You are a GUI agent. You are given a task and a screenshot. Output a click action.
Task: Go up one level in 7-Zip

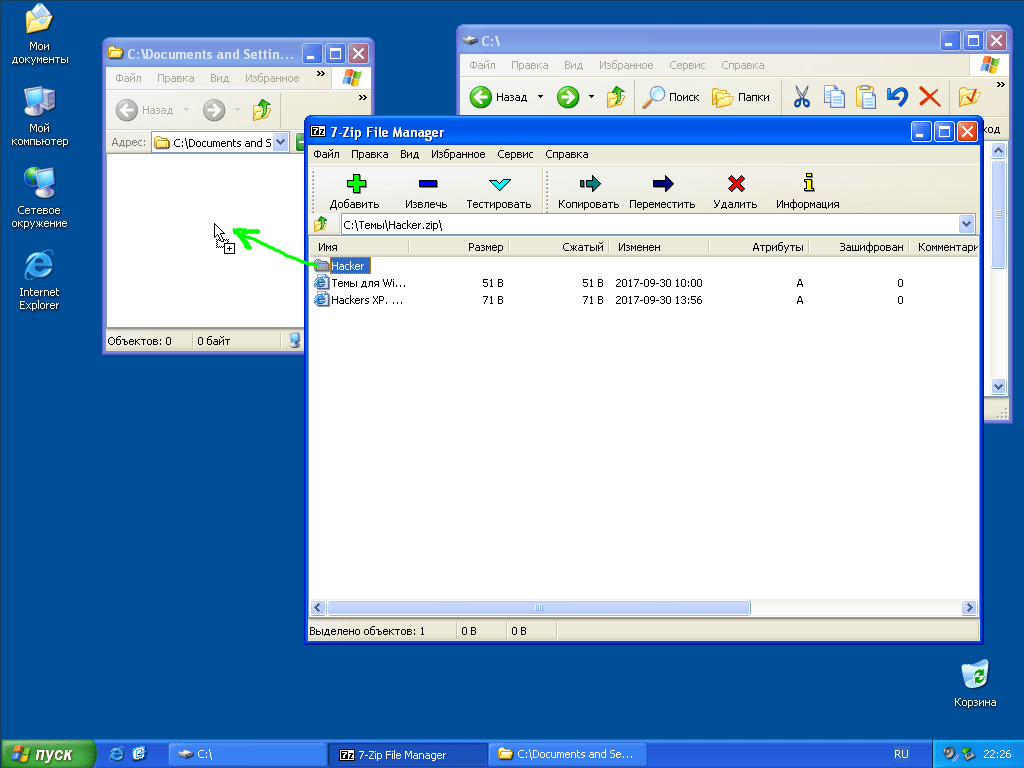coord(321,224)
